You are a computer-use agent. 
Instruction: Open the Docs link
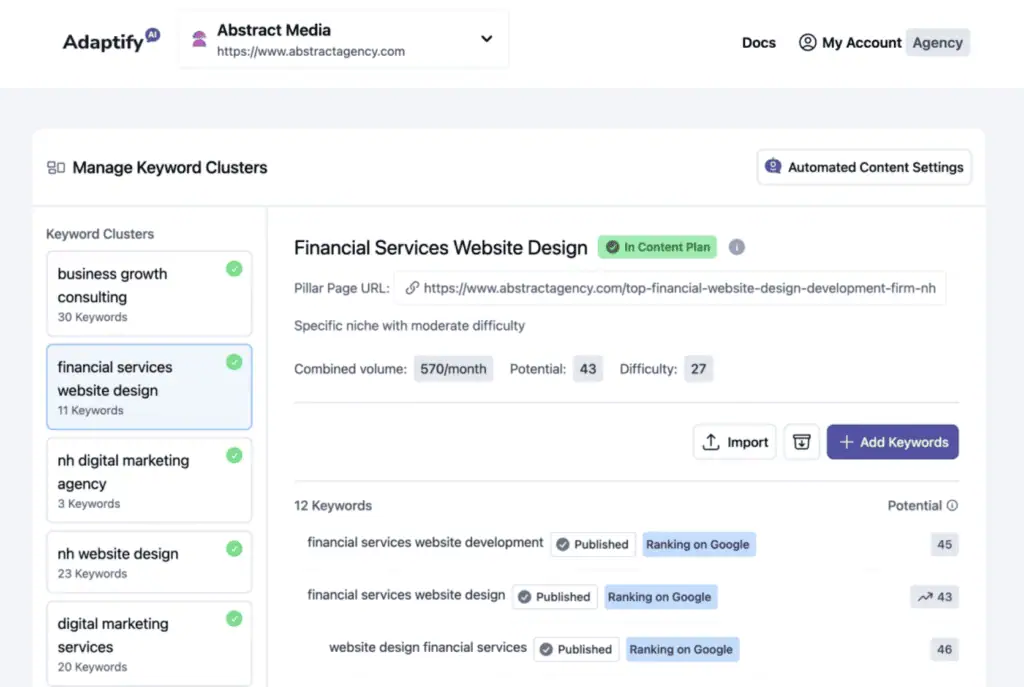(759, 43)
